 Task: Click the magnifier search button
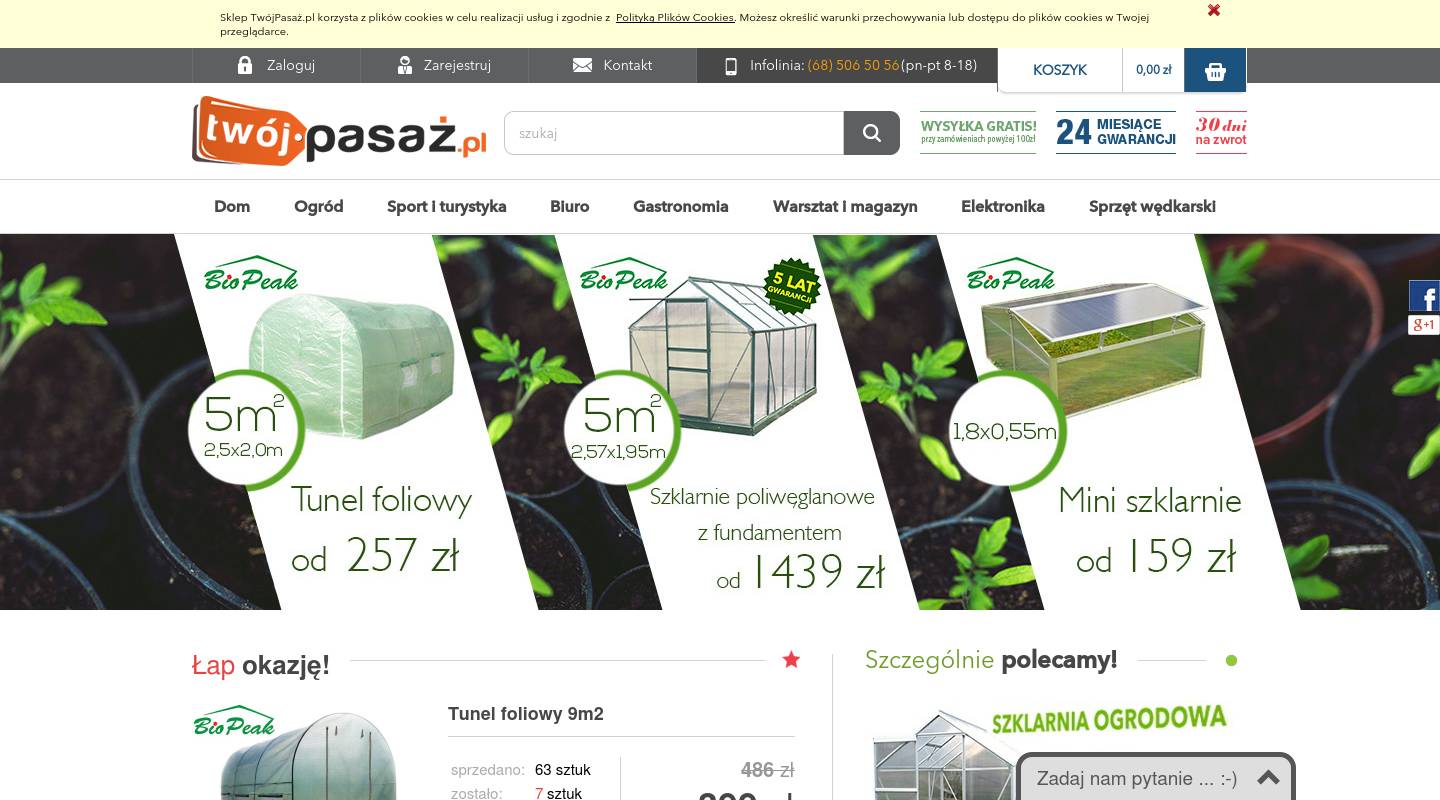pos(872,133)
